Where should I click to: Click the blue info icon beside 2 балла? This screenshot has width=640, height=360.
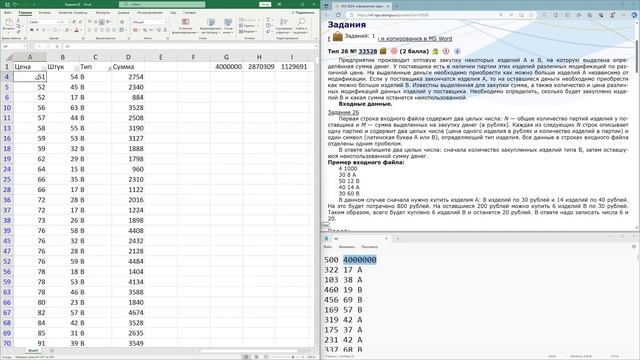click(x=457, y=51)
